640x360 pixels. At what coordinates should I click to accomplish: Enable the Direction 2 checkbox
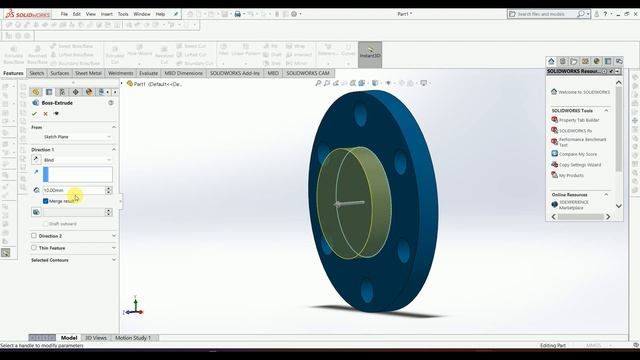34,236
